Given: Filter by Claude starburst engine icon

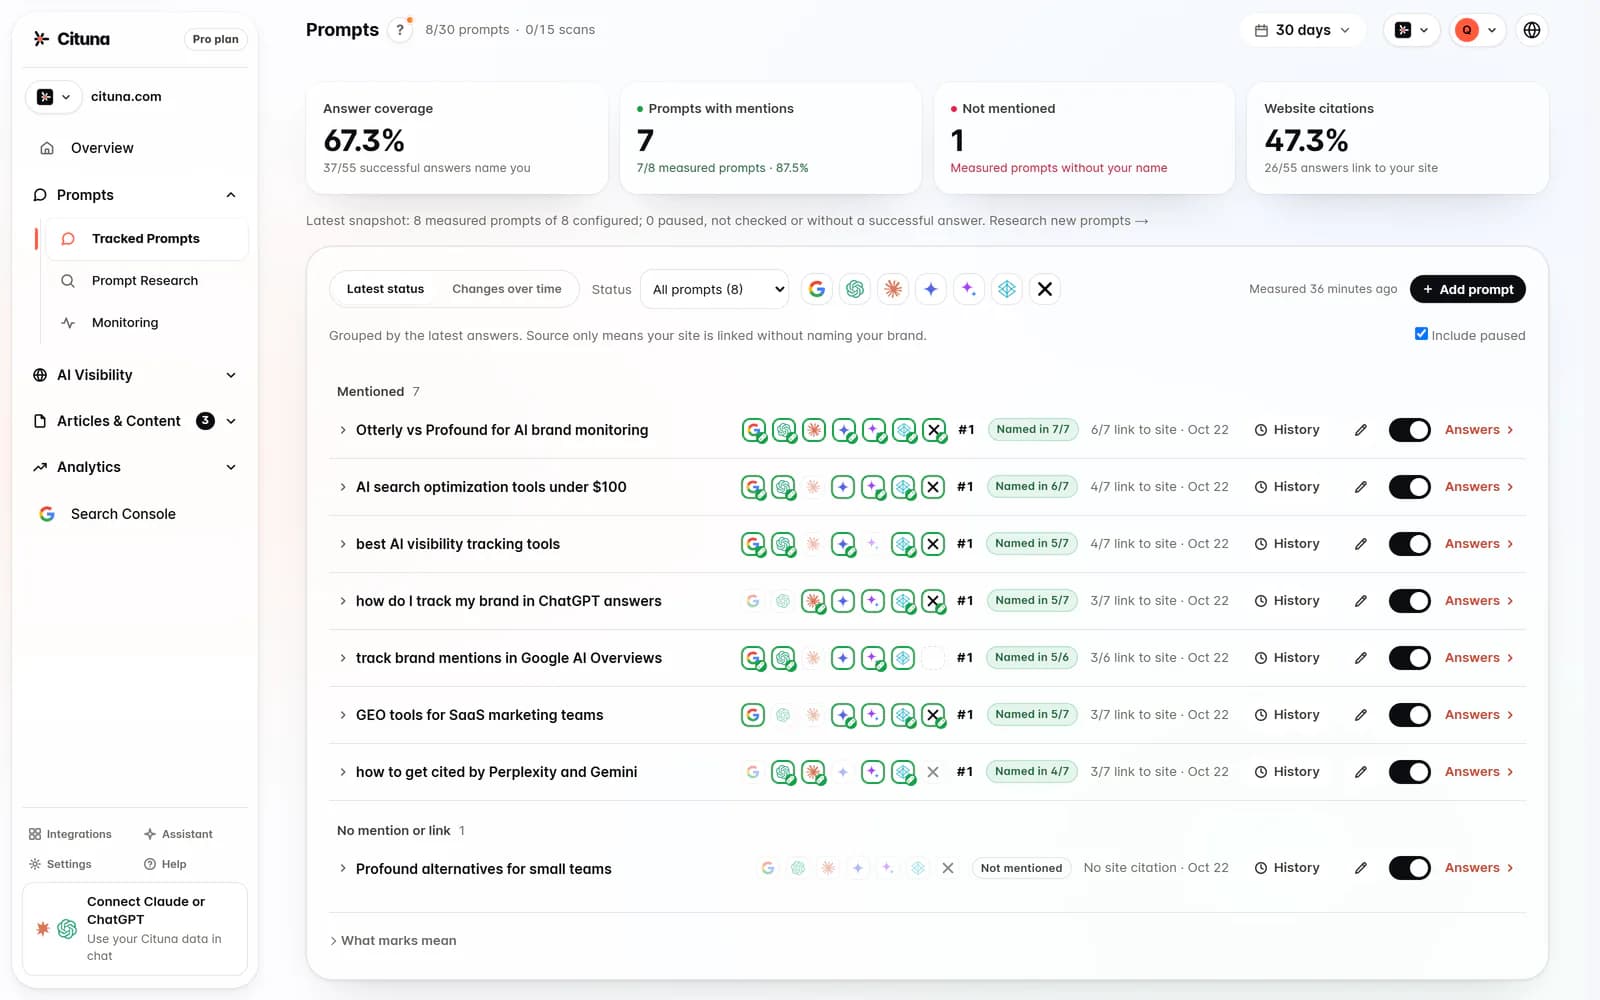Looking at the screenshot, I should [893, 289].
